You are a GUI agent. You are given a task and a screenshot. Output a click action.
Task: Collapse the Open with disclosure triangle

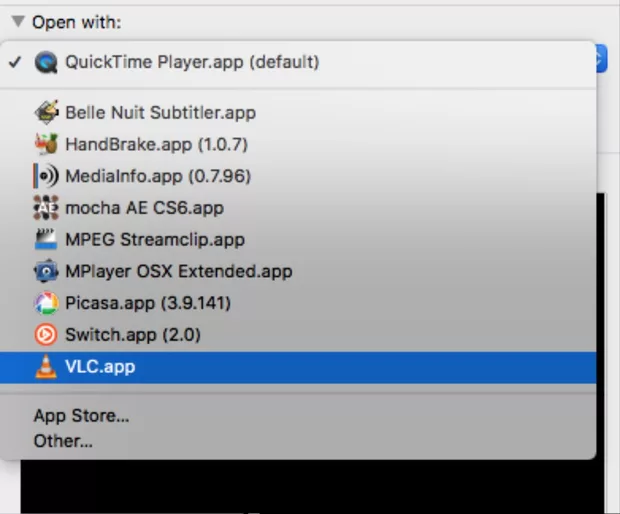click(x=17, y=21)
